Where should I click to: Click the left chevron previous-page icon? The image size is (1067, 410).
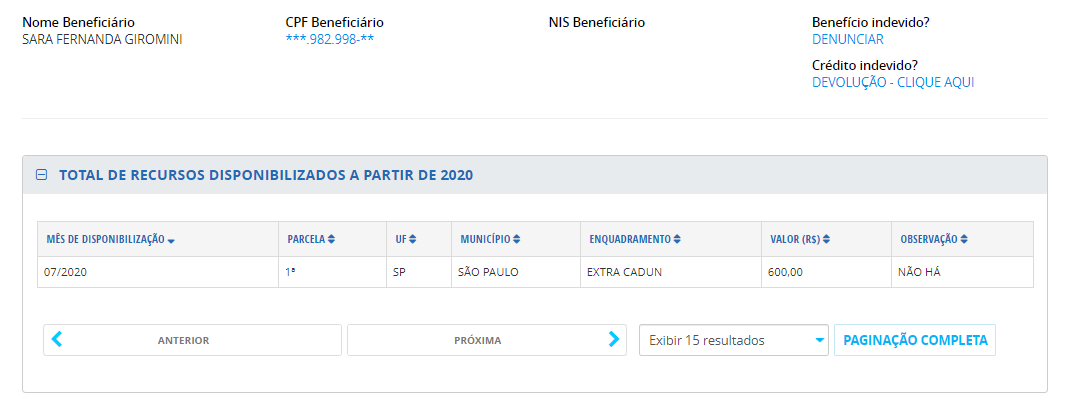[57, 340]
